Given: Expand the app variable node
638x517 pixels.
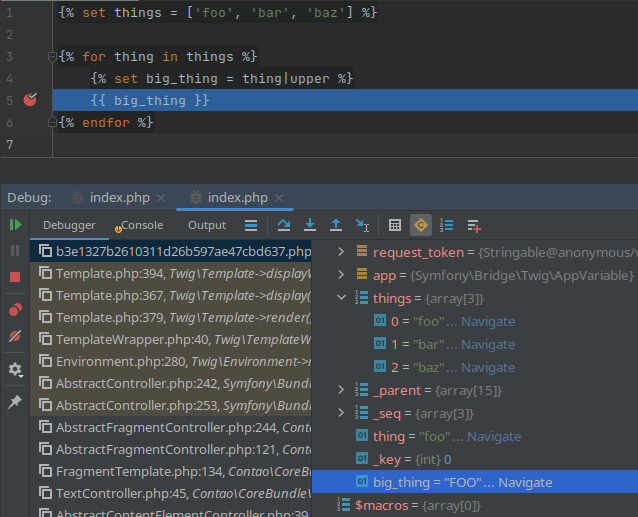Looking at the screenshot, I should click(341, 275).
